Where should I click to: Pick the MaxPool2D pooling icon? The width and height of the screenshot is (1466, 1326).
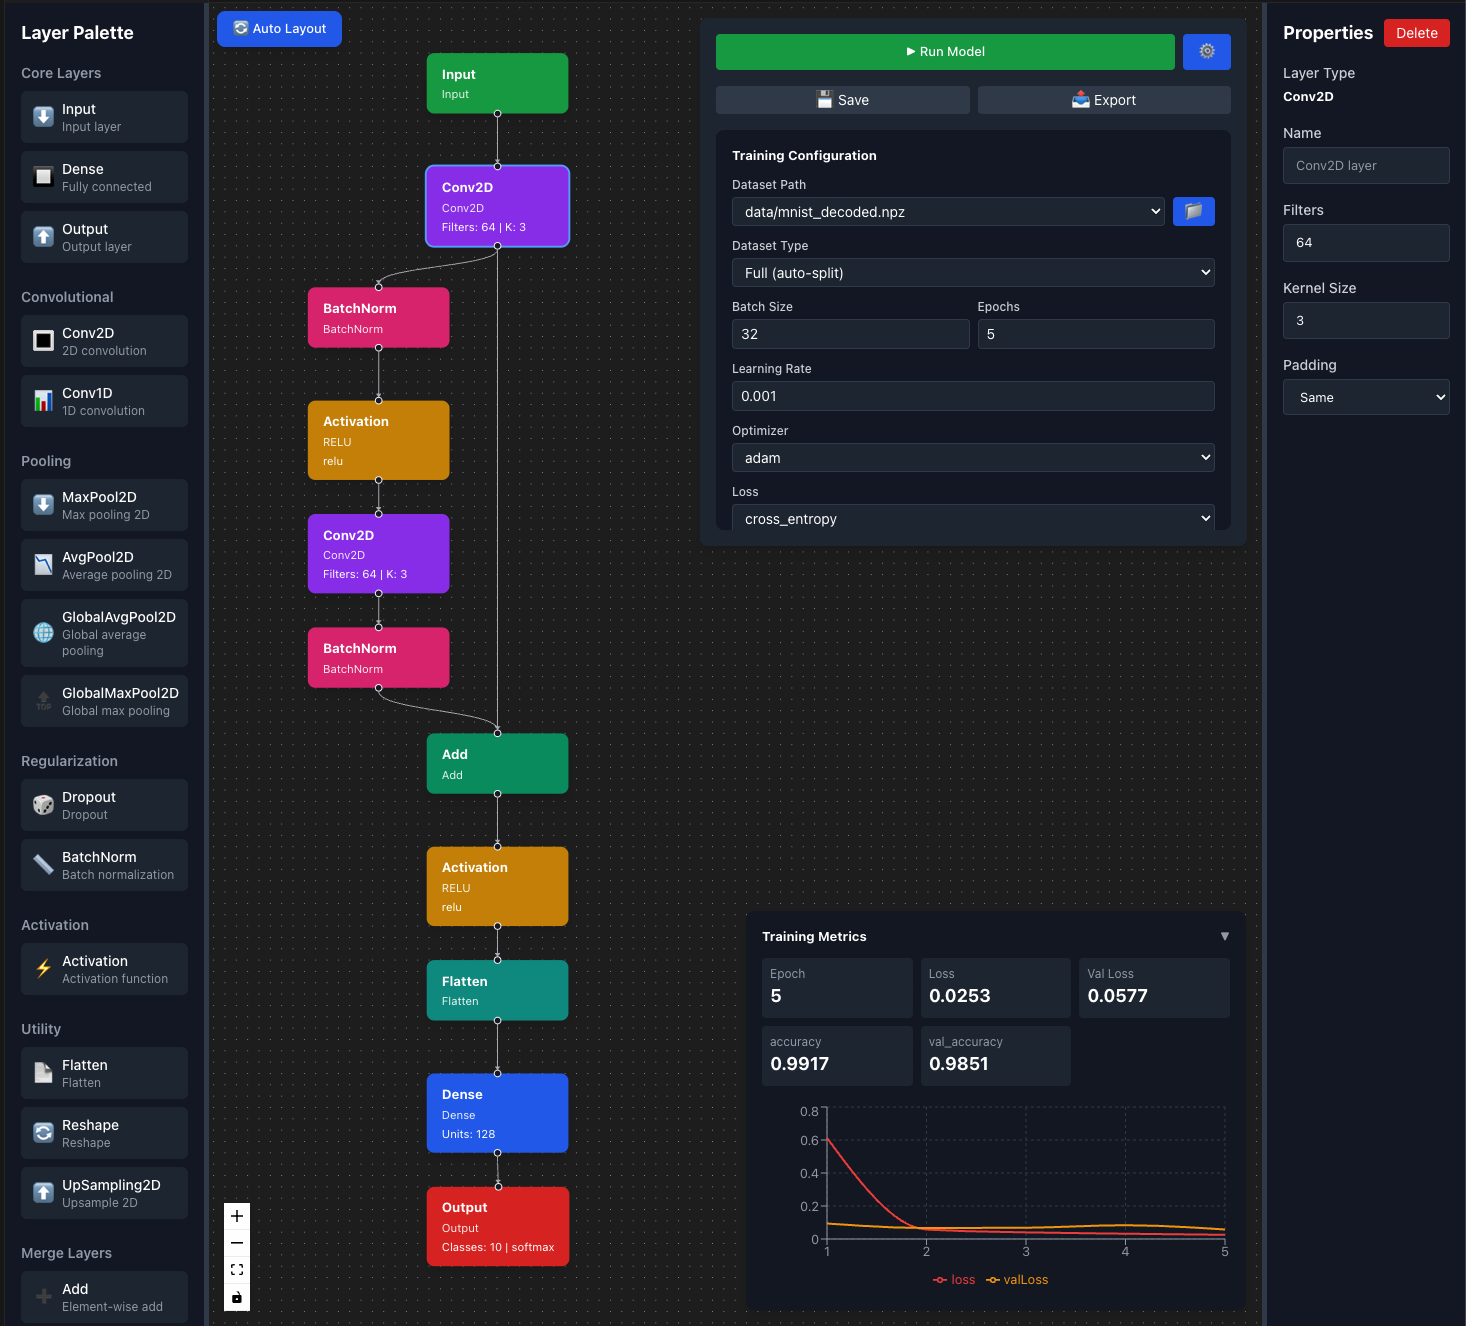tap(42, 504)
